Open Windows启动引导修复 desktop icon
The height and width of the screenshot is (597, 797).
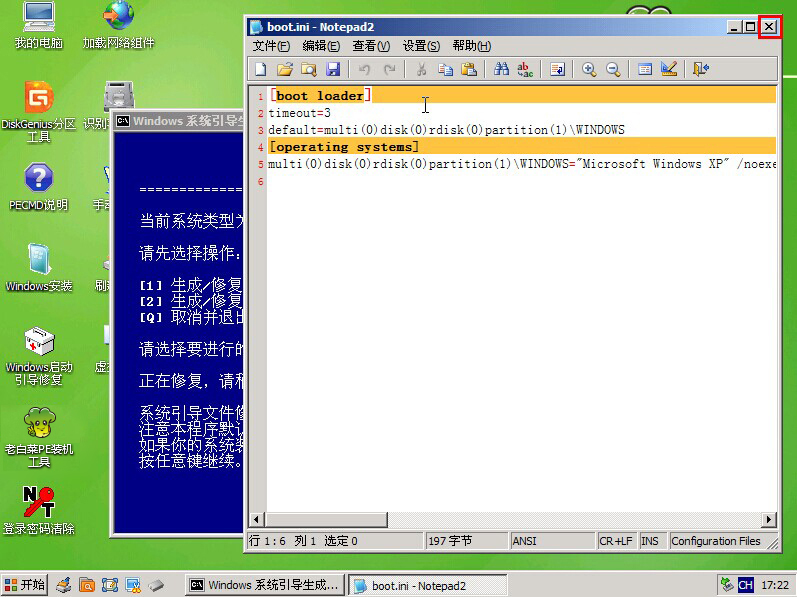tap(39, 356)
